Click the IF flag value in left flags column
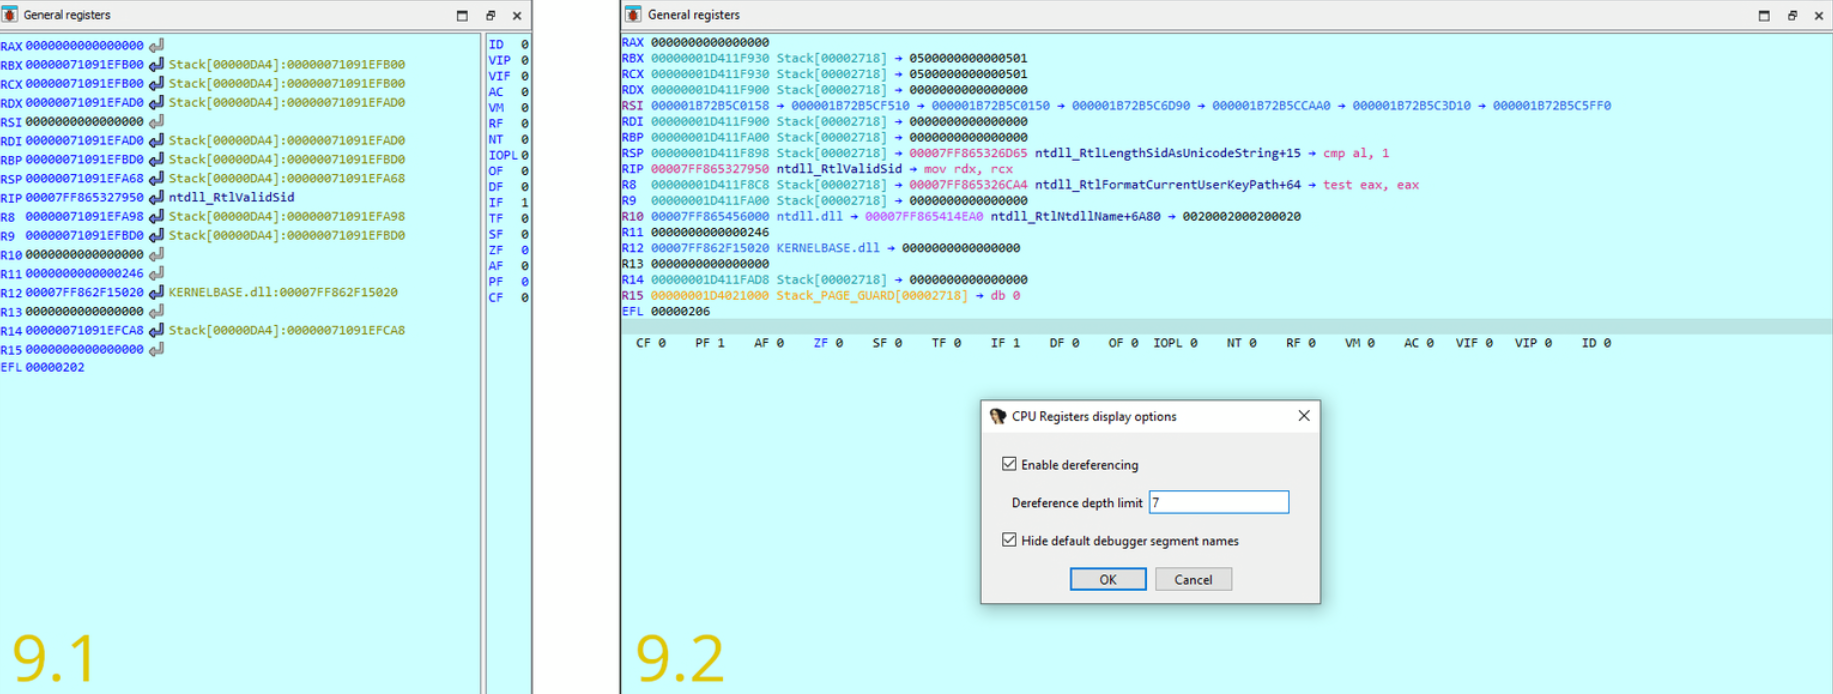Screen dimensions: 1833x694 point(524,203)
